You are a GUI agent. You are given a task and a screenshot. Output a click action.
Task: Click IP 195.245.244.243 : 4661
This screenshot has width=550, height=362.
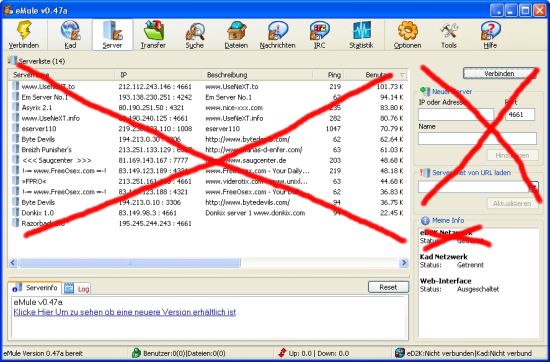(155, 223)
